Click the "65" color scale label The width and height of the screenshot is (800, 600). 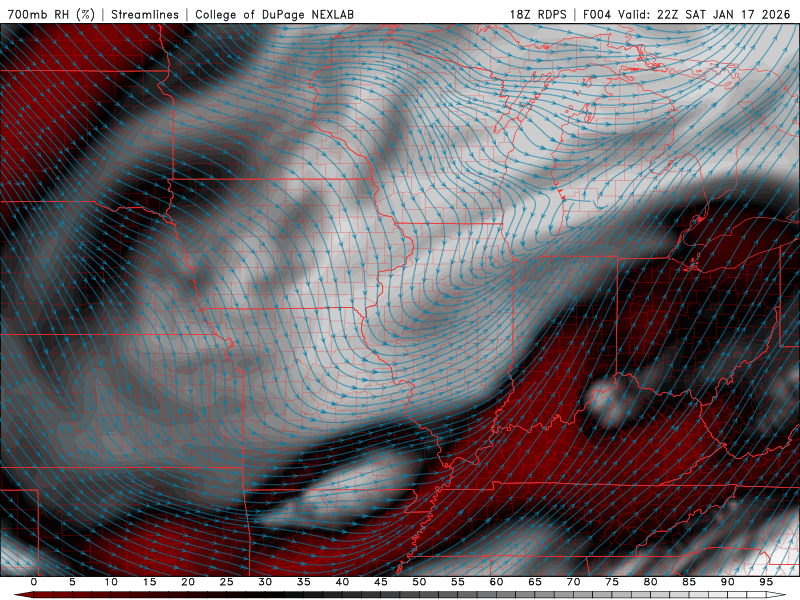pos(535,582)
